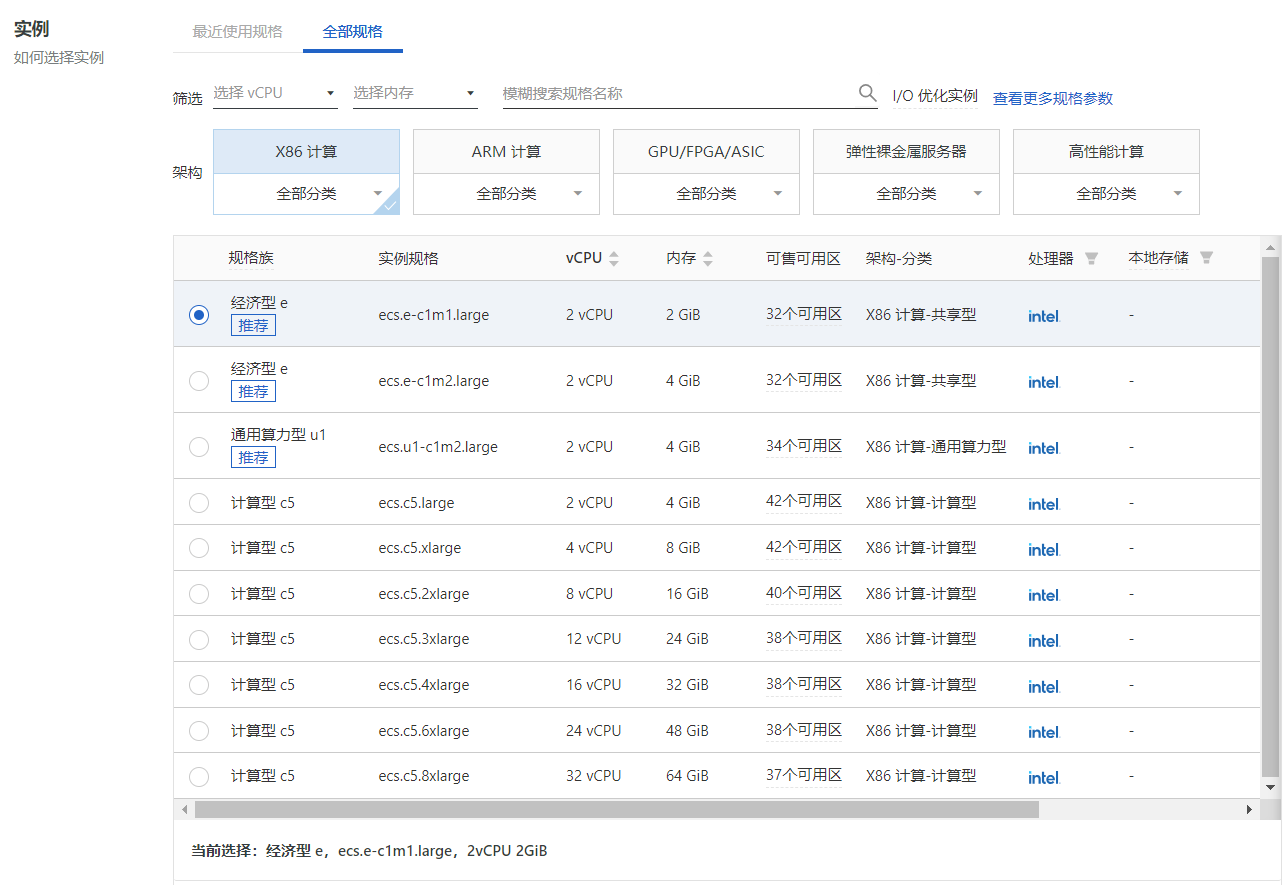Click scroll-up arrow of vertical scrollbar
The image size is (1283, 885).
click(x=1271, y=246)
